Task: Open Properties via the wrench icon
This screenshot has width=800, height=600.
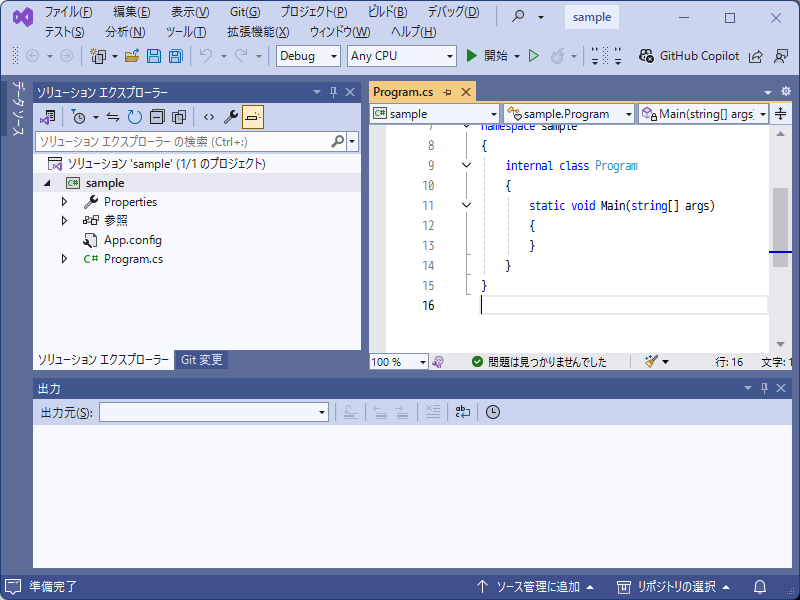Action: click(230, 117)
